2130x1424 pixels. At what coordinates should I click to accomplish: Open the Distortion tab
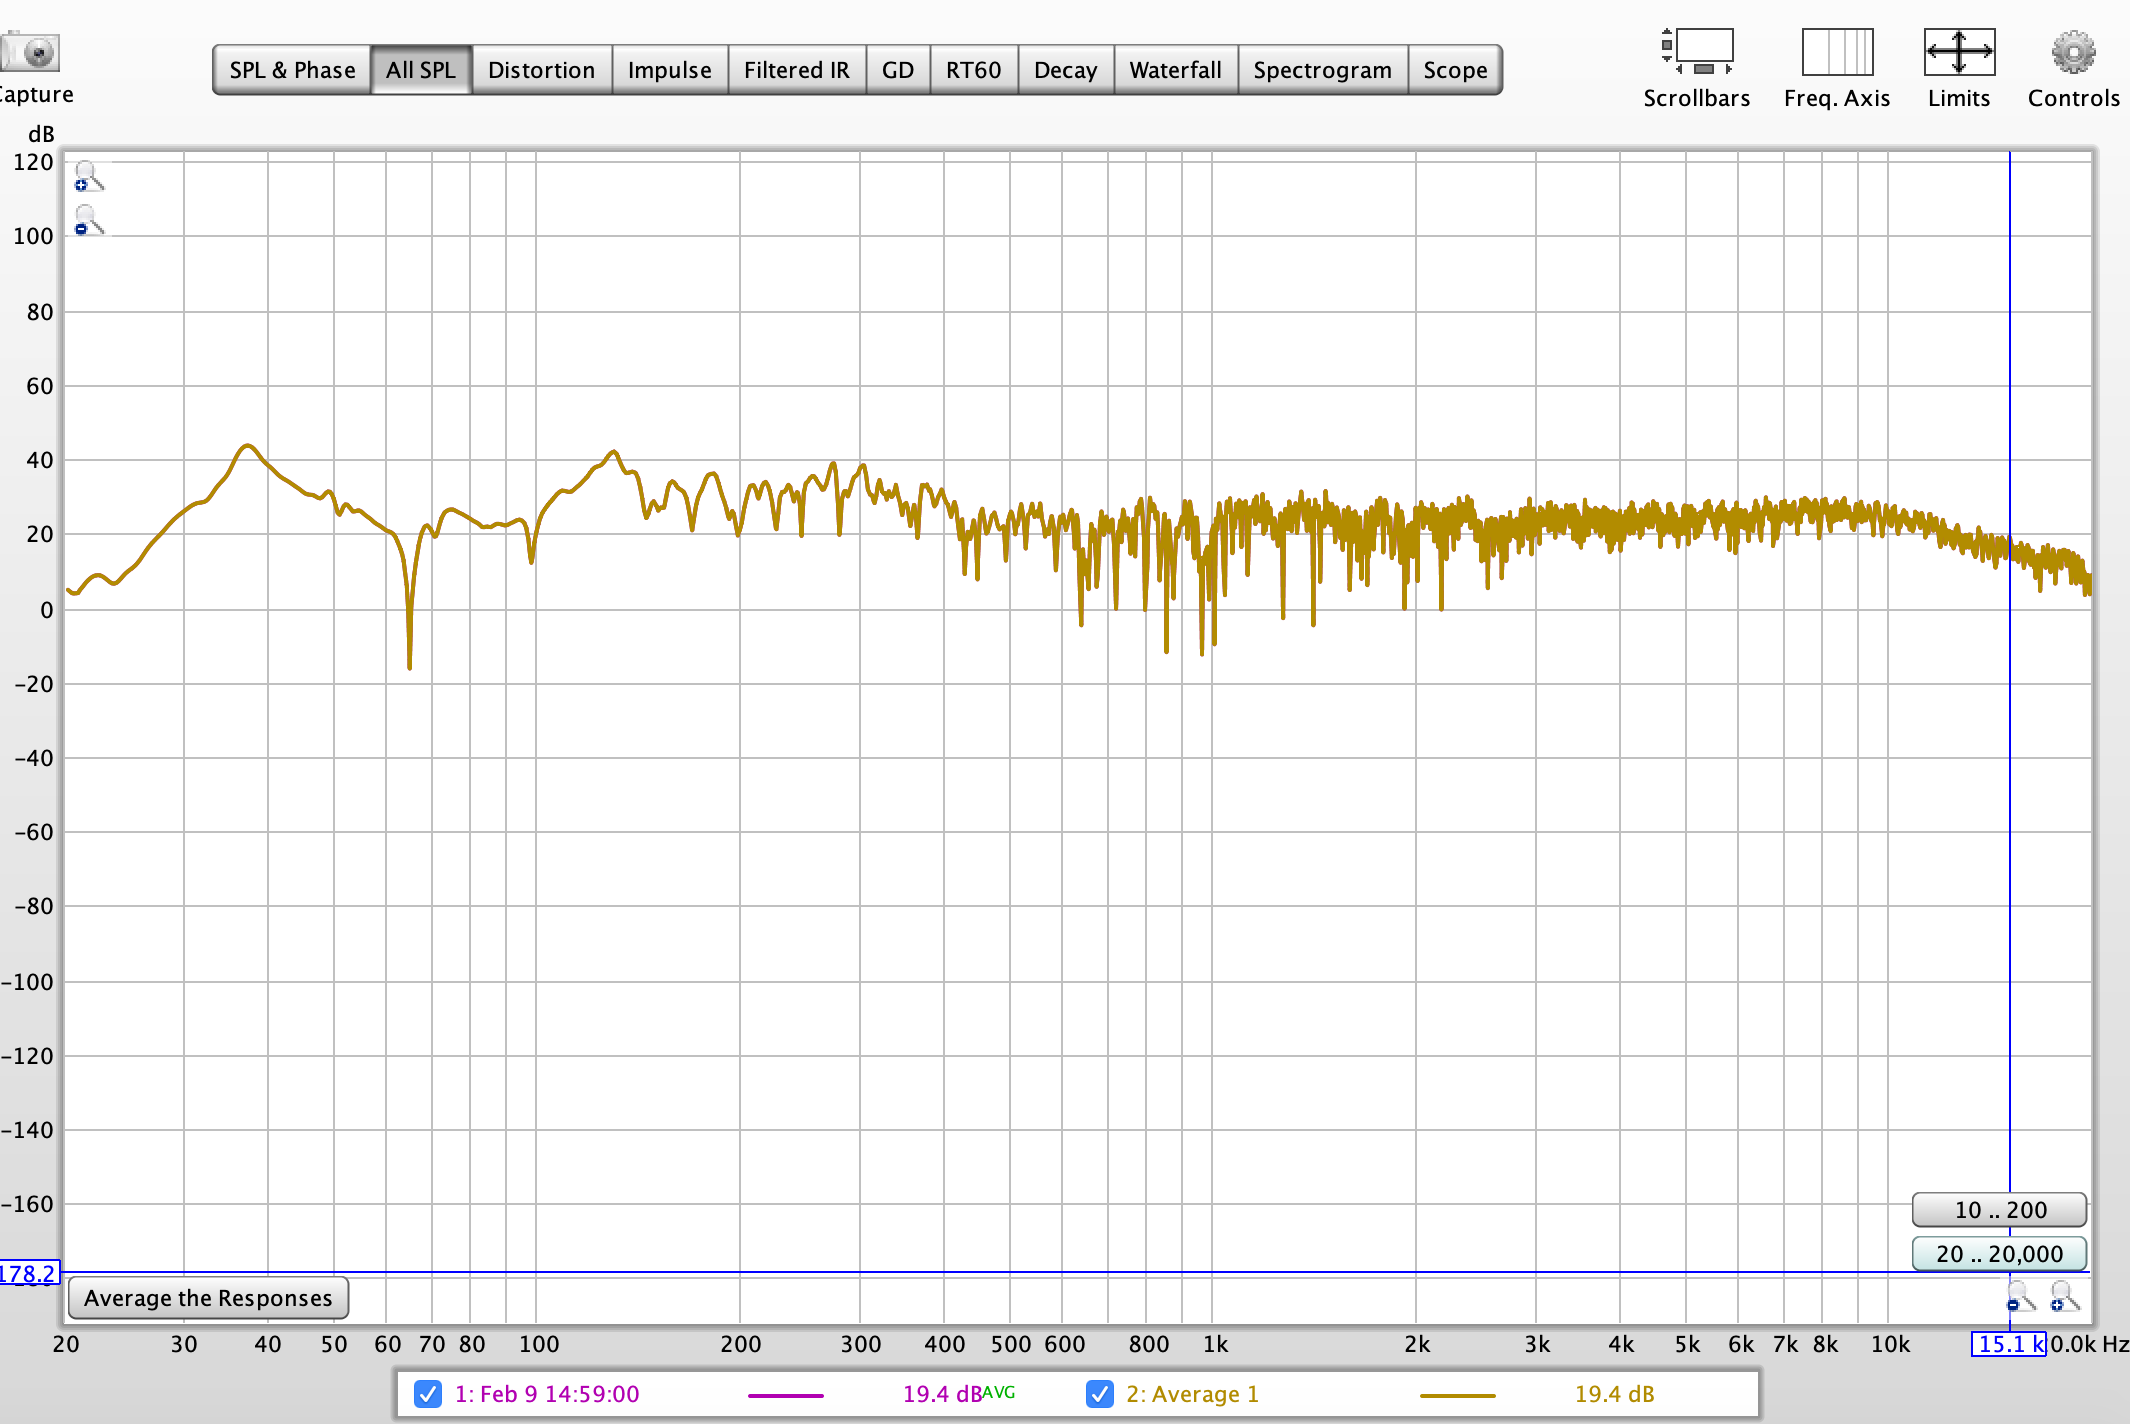tap(542, 70)
